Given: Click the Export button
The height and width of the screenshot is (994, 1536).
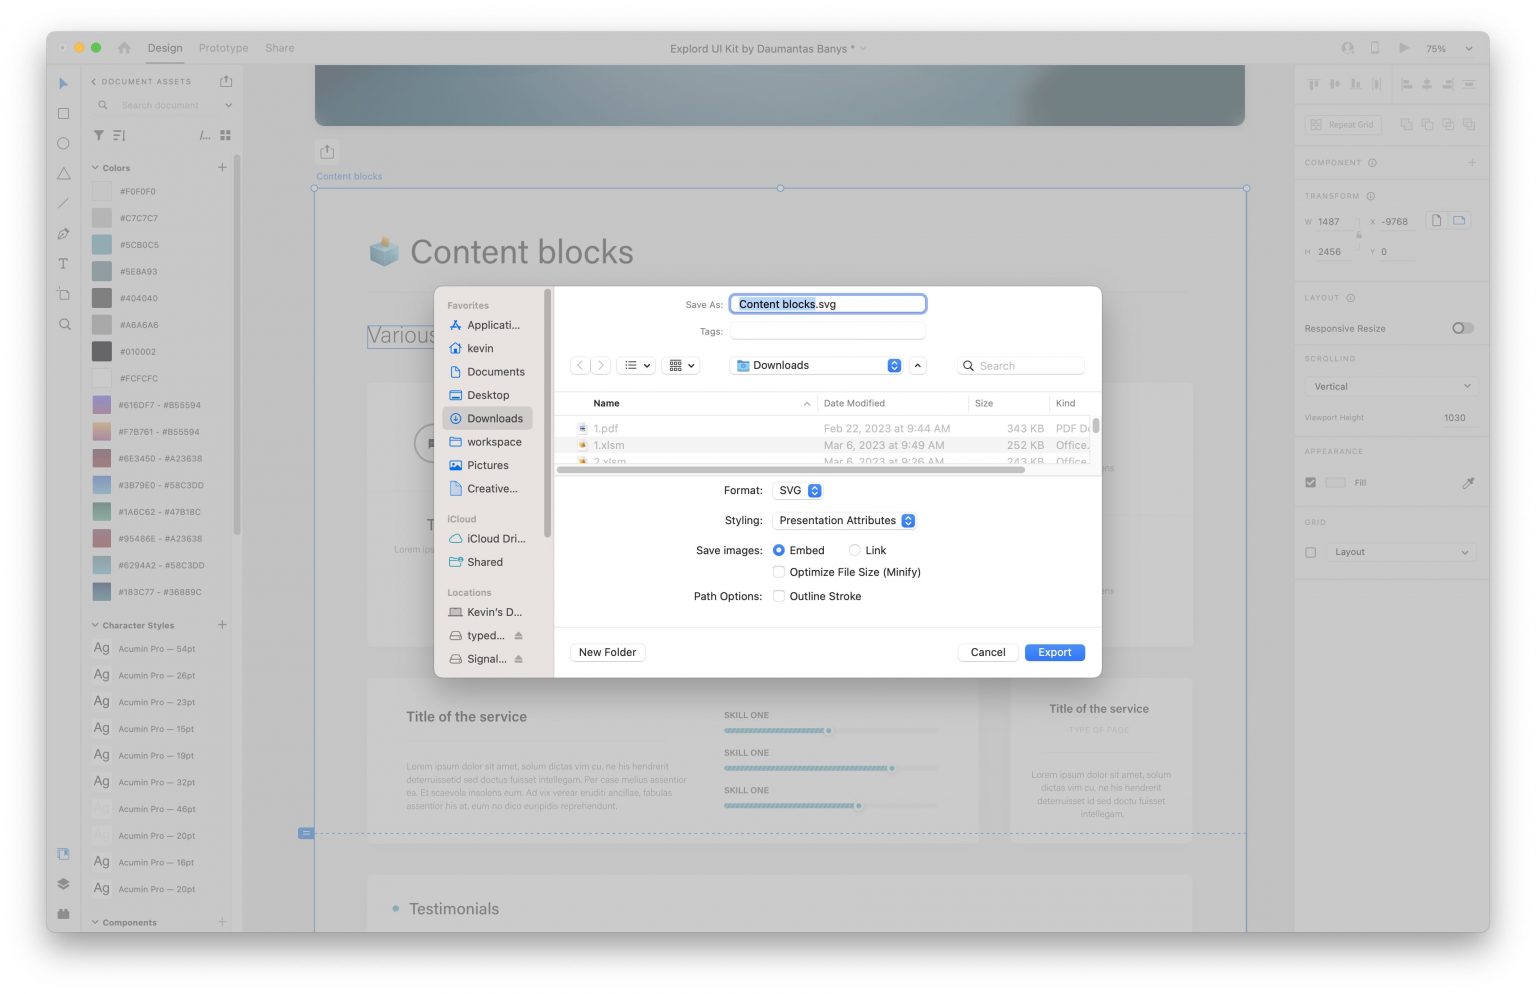Looking at the screenshot, I should pos(1054,653).
